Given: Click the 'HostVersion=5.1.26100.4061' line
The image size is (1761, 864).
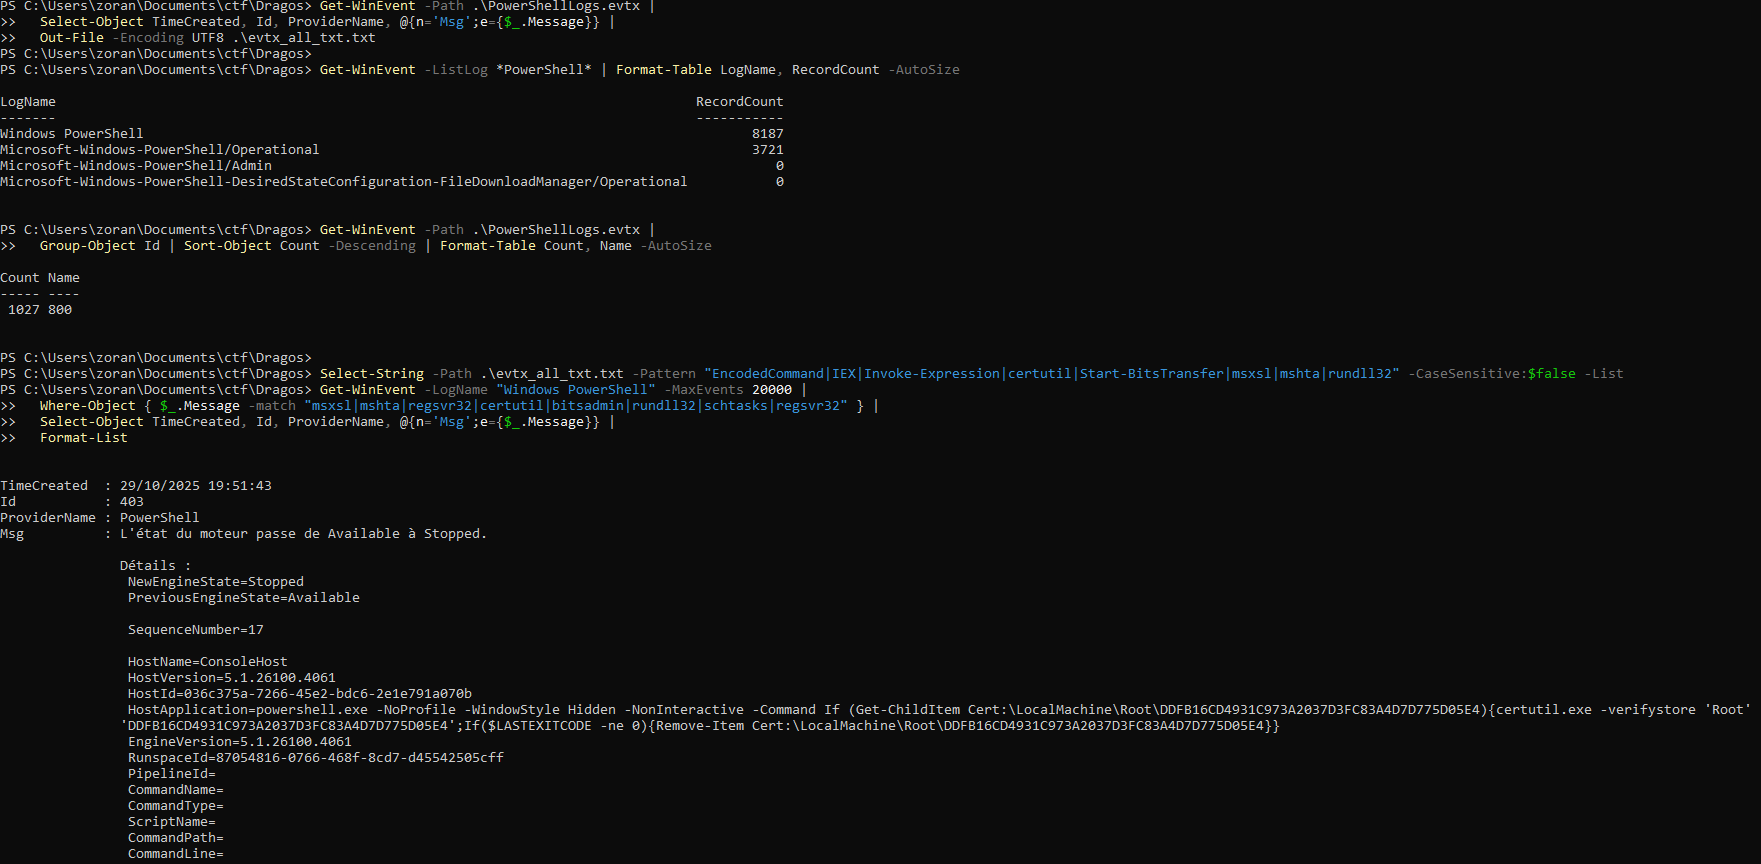Looking at the screenshot, I should (232, 677).
